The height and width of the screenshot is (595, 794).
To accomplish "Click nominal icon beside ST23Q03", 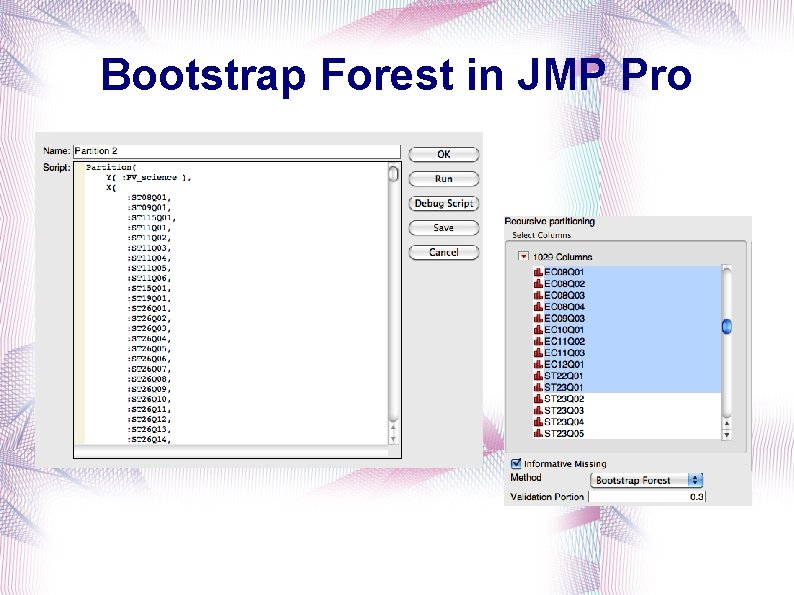I will 538,411.
